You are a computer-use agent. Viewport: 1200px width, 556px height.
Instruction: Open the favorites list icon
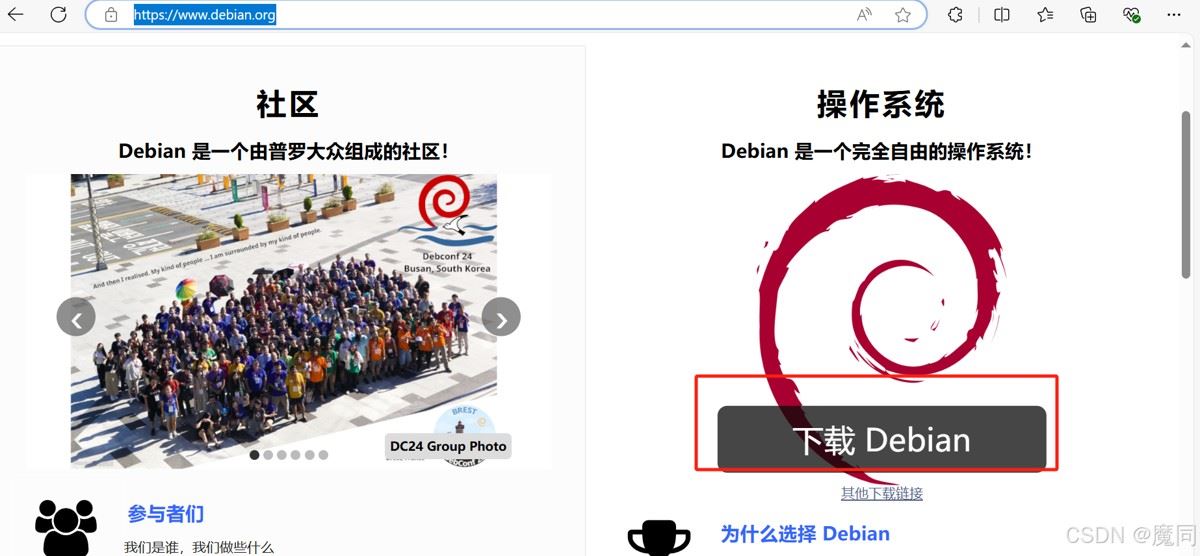pyautogui.click(x=1045, y=15)
